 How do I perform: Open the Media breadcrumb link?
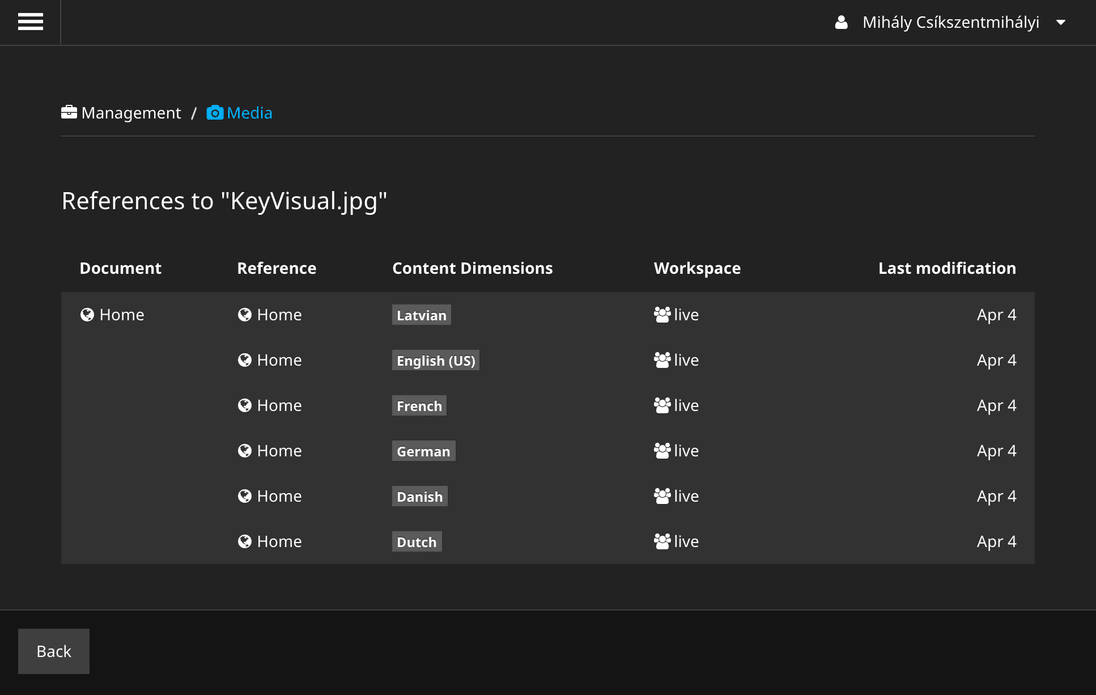(250, 113)
